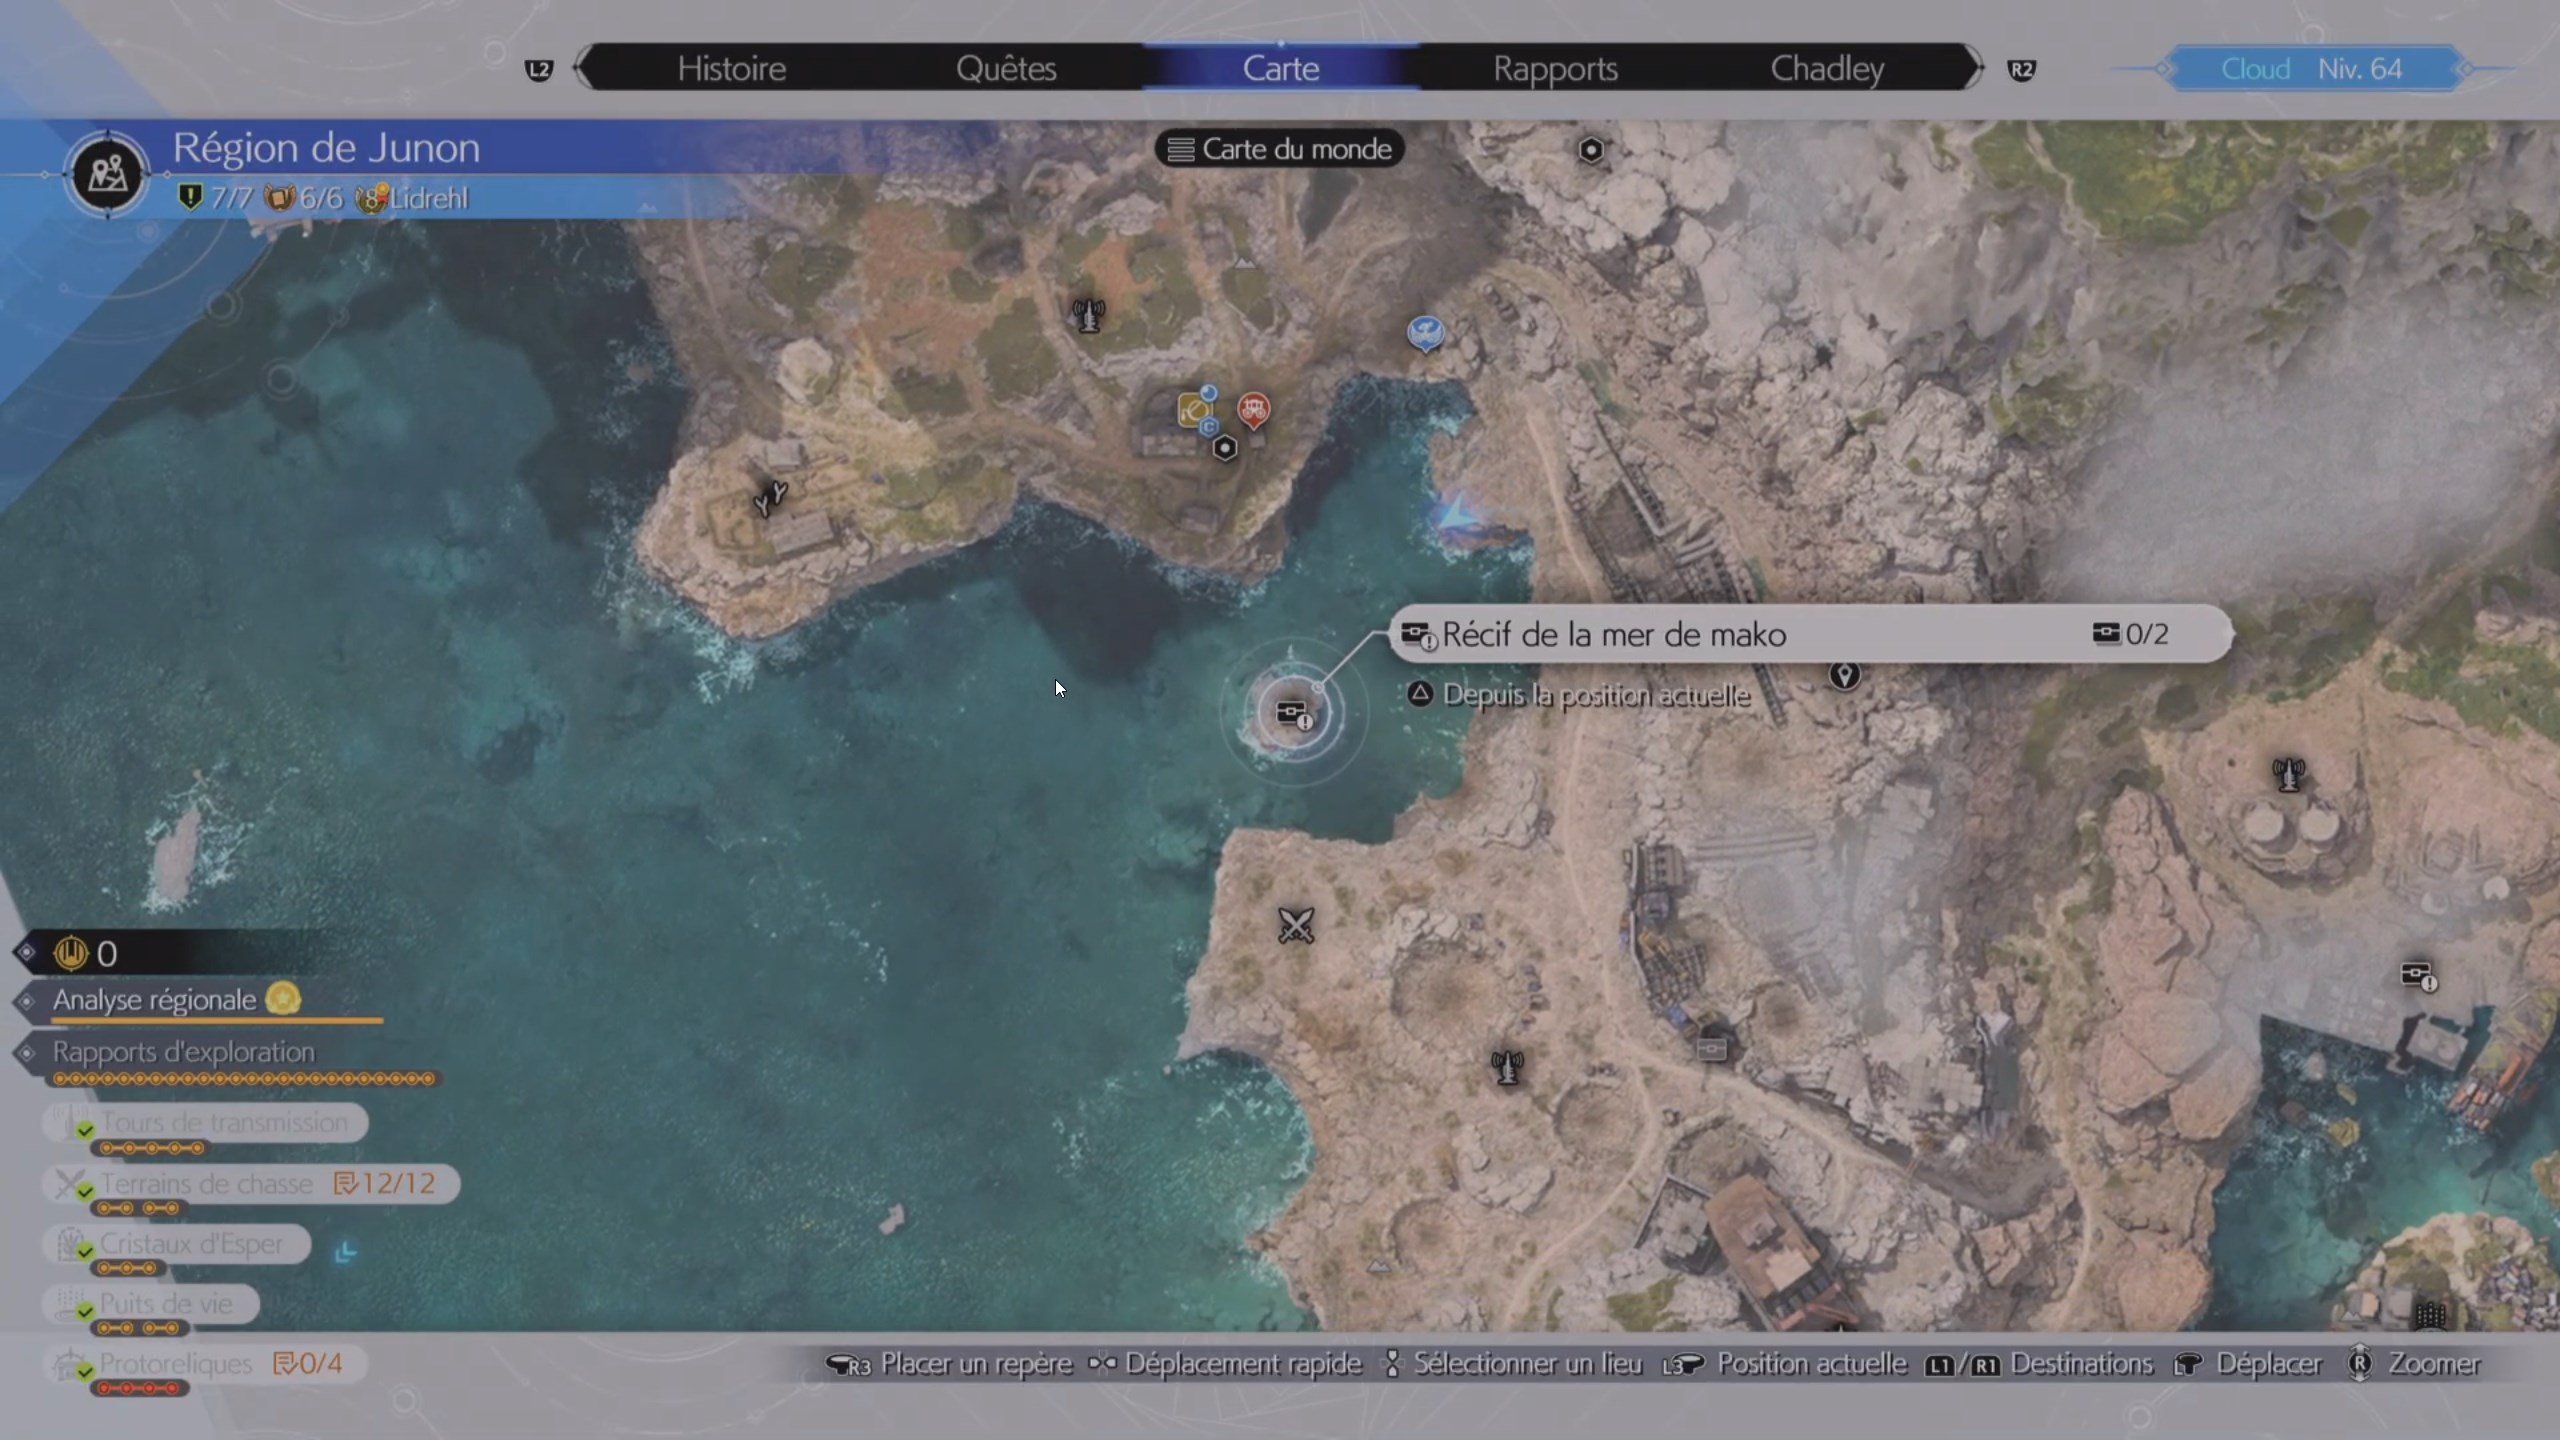The image size is (2560, 1440).
Task: Open the Rapports d'exploration section
Action: tap(184, 1052)
